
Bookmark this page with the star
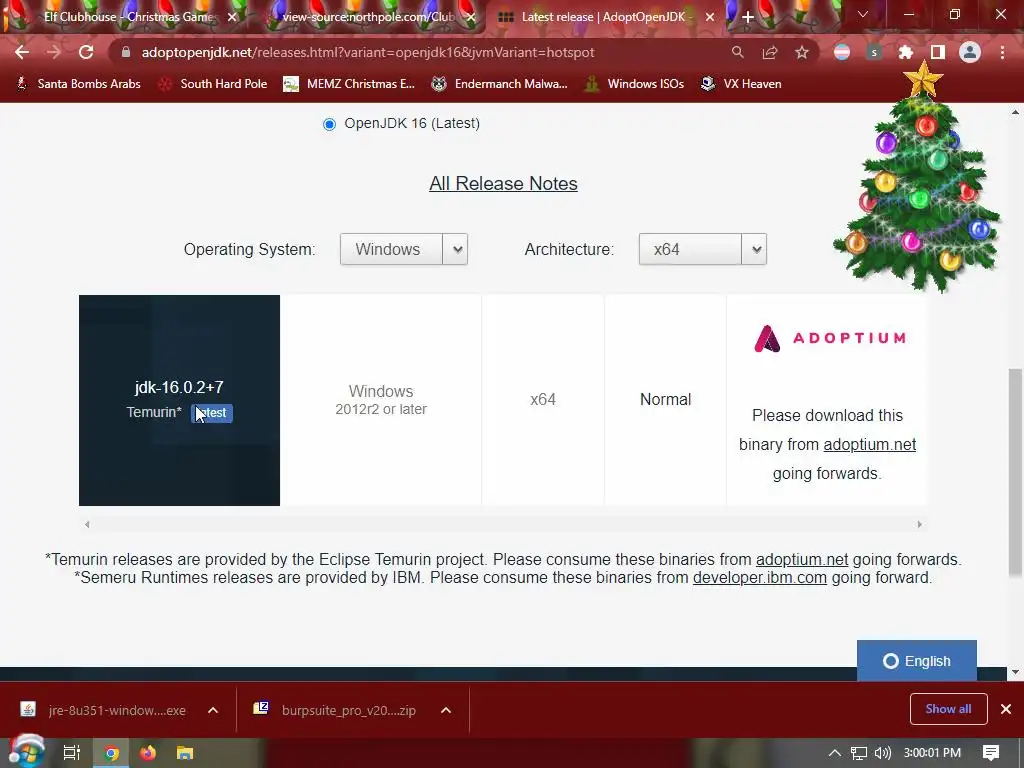coord(802,52)
